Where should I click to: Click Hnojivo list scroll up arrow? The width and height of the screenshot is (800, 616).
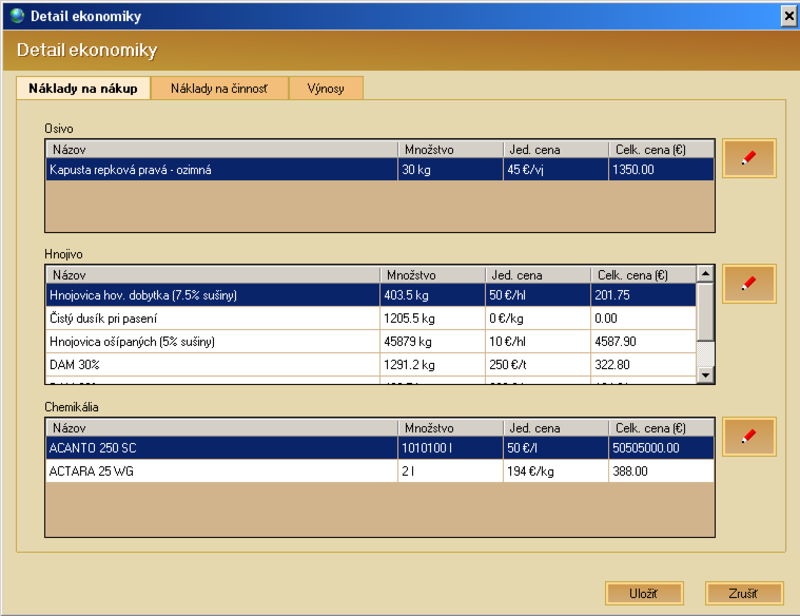(x=705, y=274)
